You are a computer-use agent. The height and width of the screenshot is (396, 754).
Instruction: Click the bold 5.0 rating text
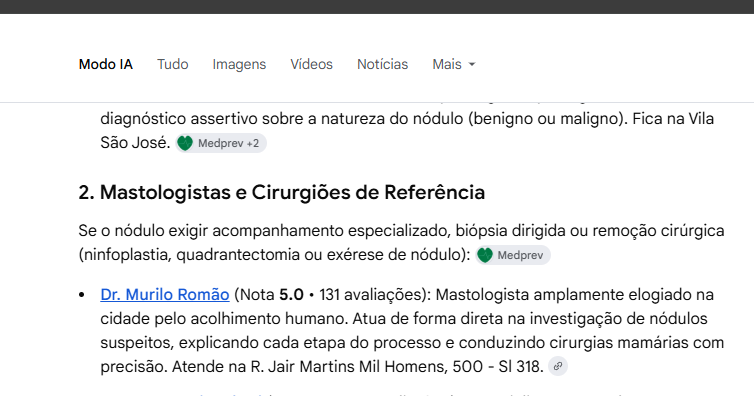point(291,295)
